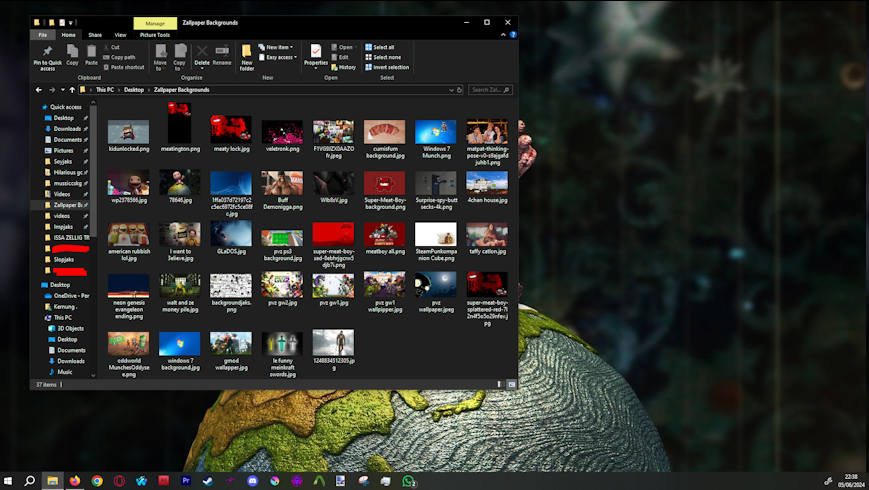869x490 pixels.
Task: Click the Paste icon in Clipboard group
Action: click(92, 52)
